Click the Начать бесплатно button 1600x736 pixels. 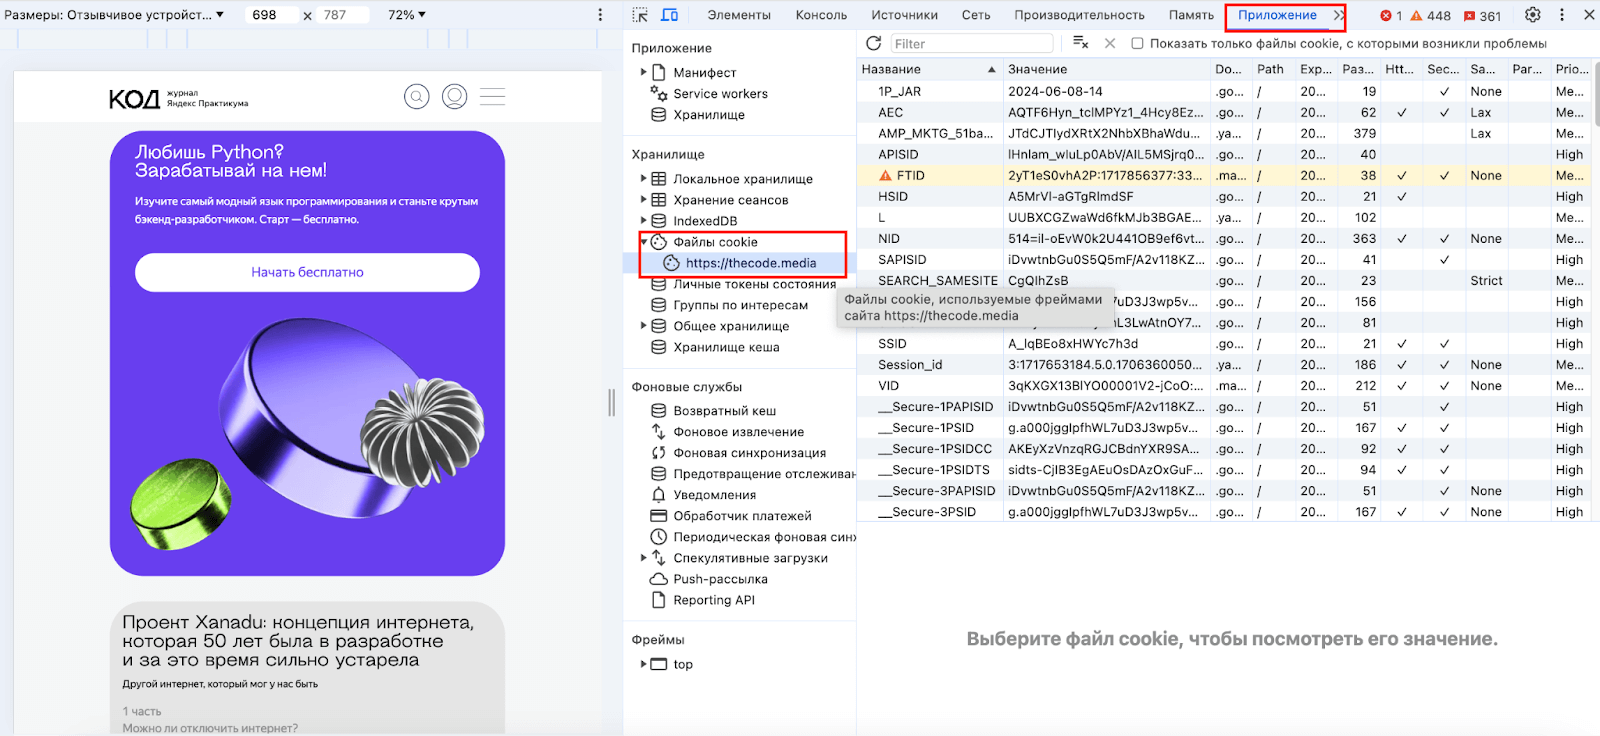(307, 272)
